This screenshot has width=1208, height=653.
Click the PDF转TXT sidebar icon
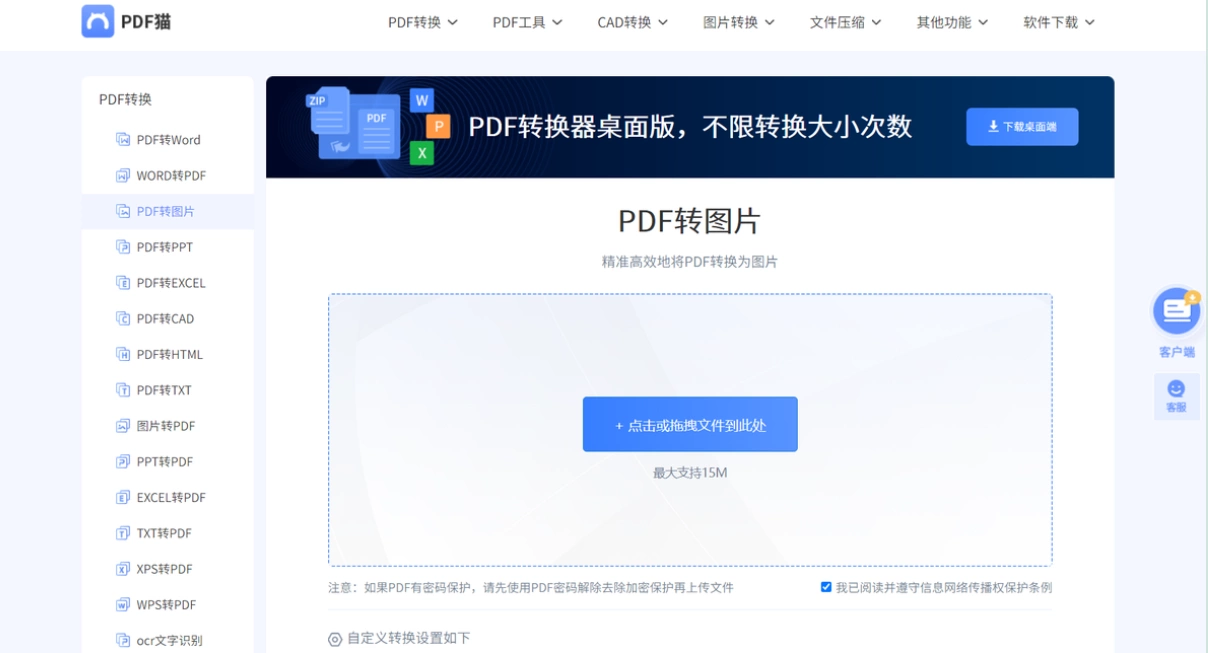[x=123, y=390]
